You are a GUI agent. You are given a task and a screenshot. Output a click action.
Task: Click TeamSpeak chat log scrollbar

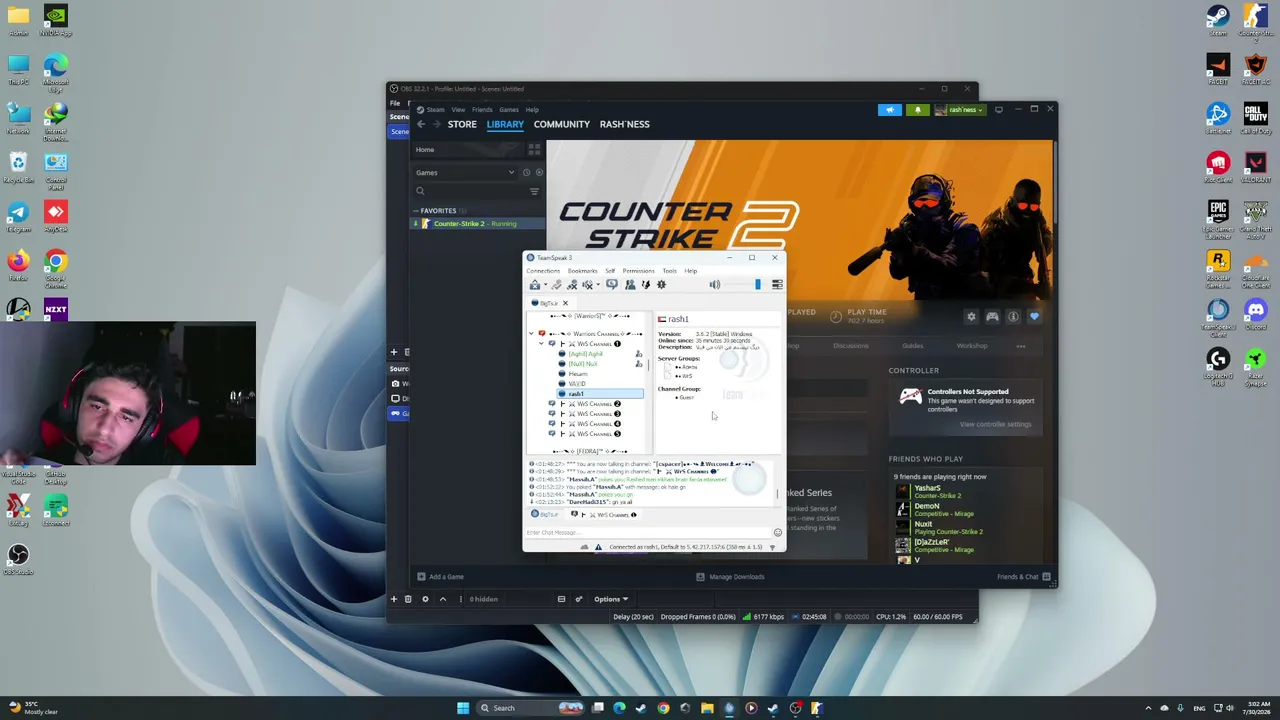(777, 493)
